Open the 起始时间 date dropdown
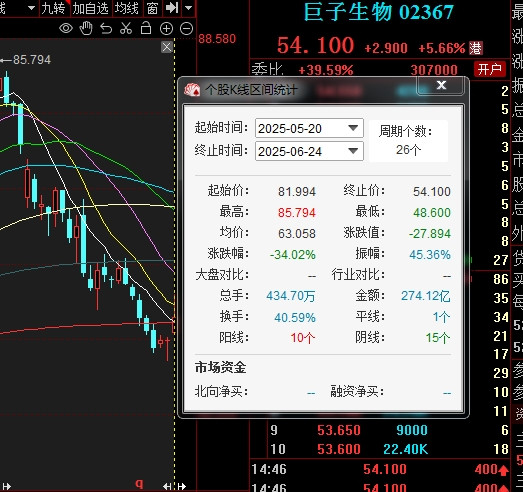Screen dimensions: 523x492 coord(353,128)
